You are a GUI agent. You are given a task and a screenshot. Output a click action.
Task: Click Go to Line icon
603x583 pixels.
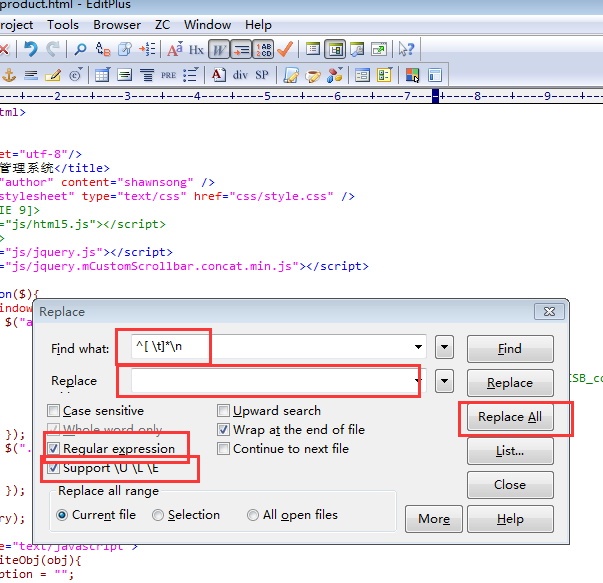[147, 49]
